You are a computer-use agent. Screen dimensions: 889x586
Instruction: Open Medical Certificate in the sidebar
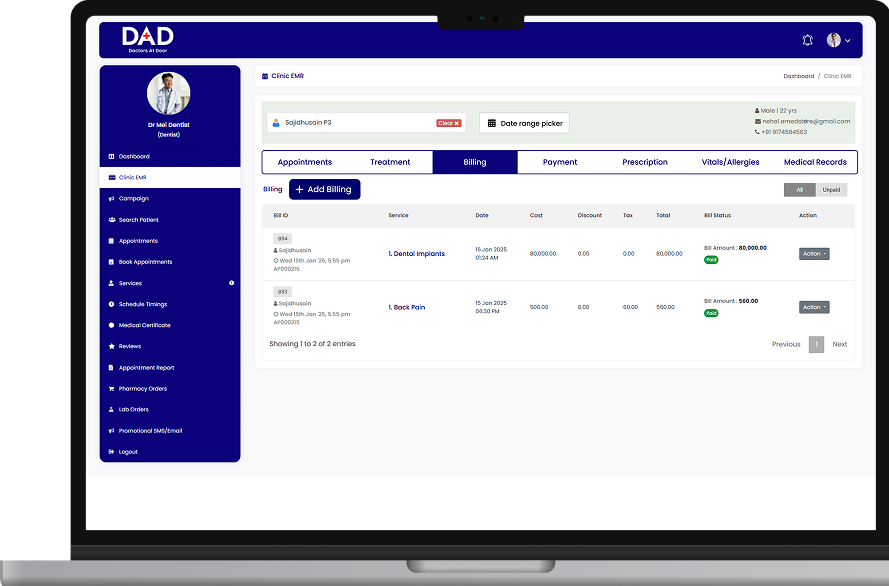144,326
